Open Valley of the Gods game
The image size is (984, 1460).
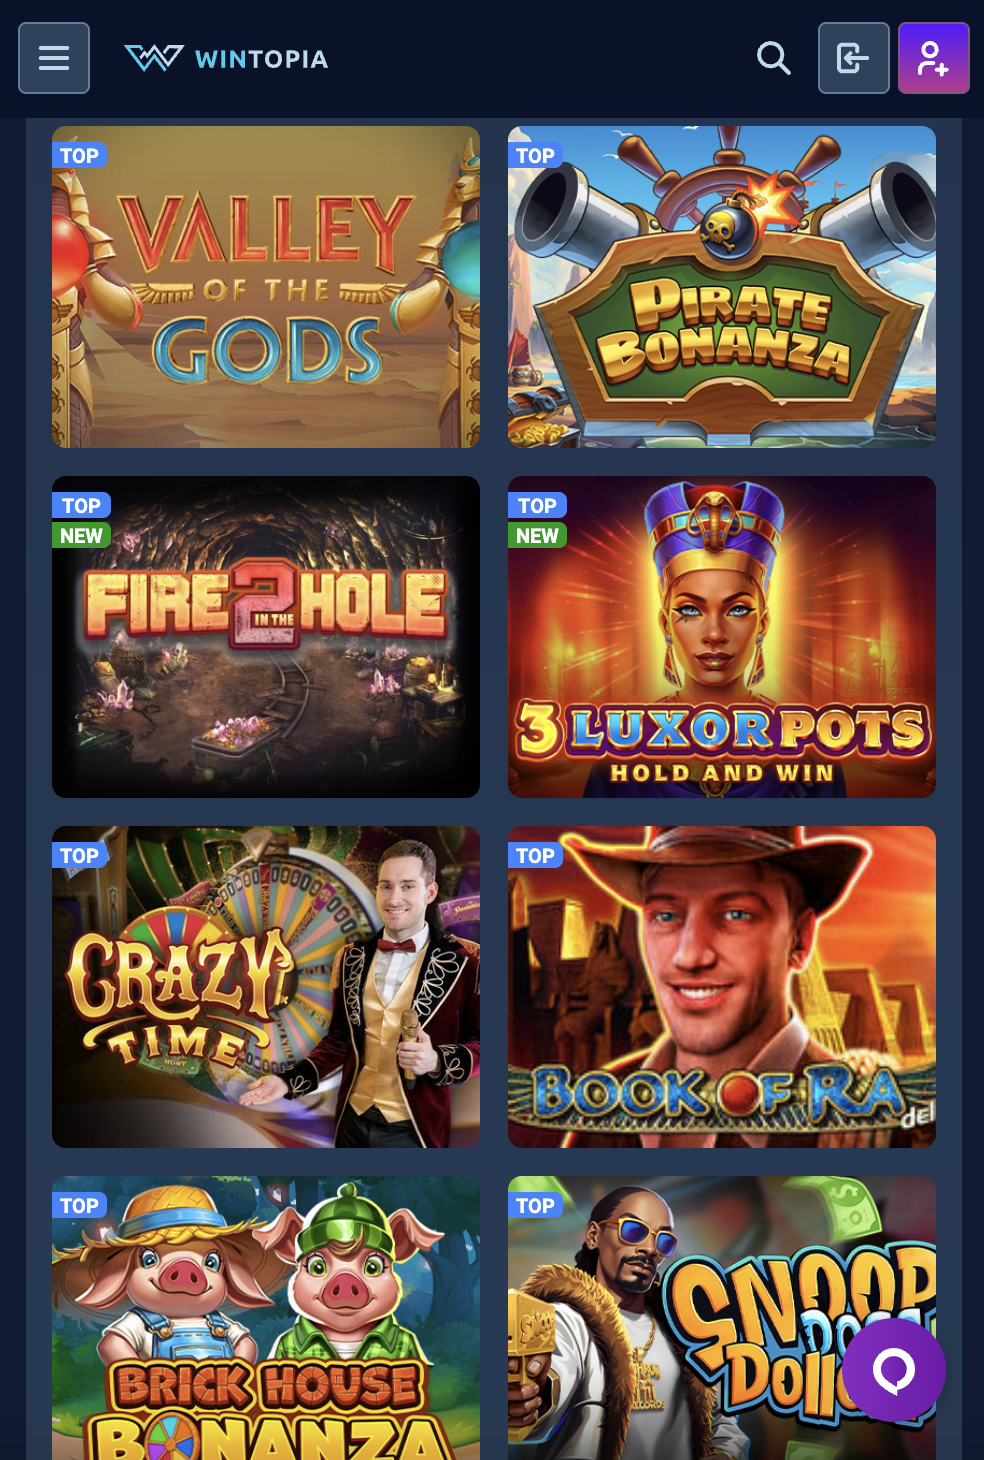click(266, 287)
